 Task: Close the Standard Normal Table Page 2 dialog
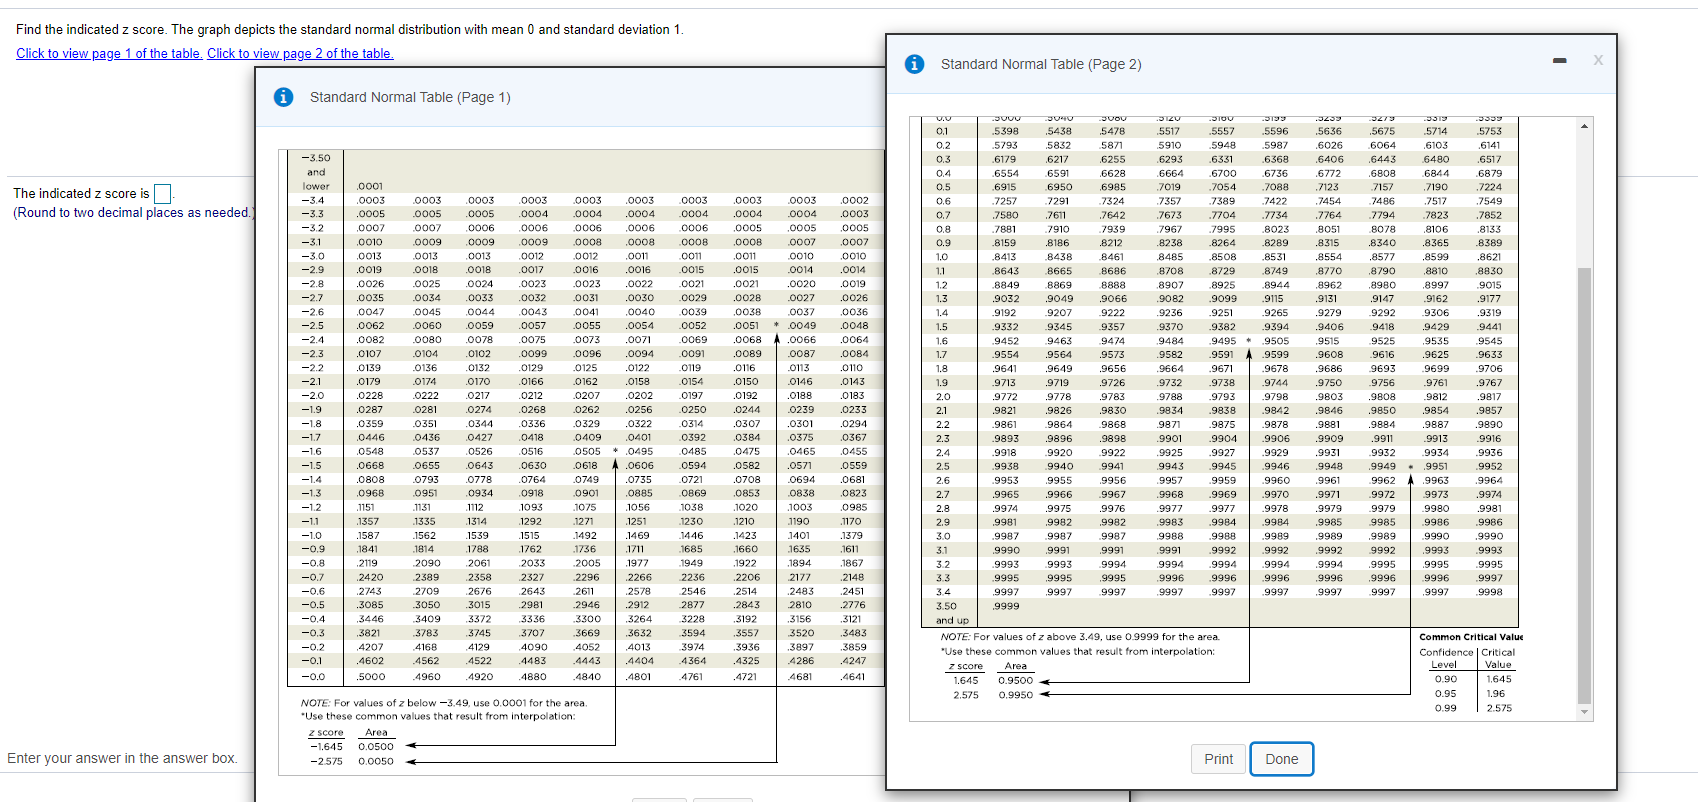coord(1598,60)
